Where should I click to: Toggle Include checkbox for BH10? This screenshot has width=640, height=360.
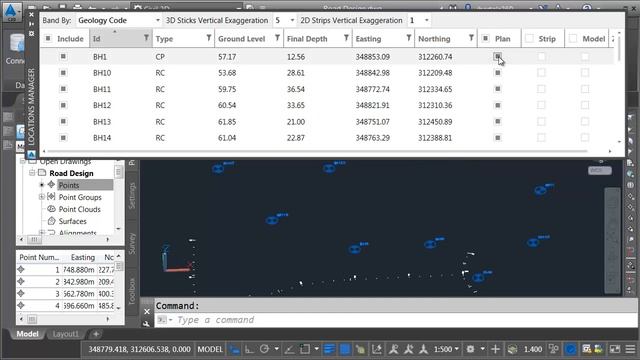63,73
